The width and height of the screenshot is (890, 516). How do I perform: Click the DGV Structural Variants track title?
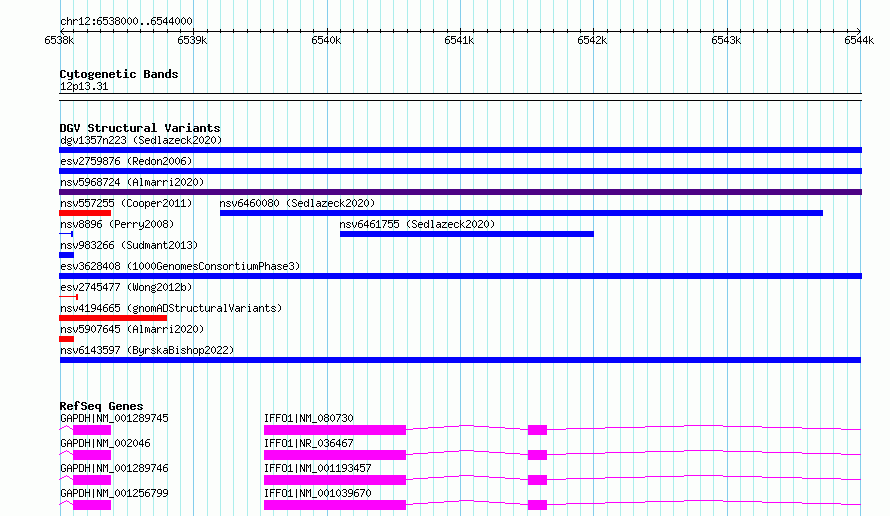tap(140, 128)
